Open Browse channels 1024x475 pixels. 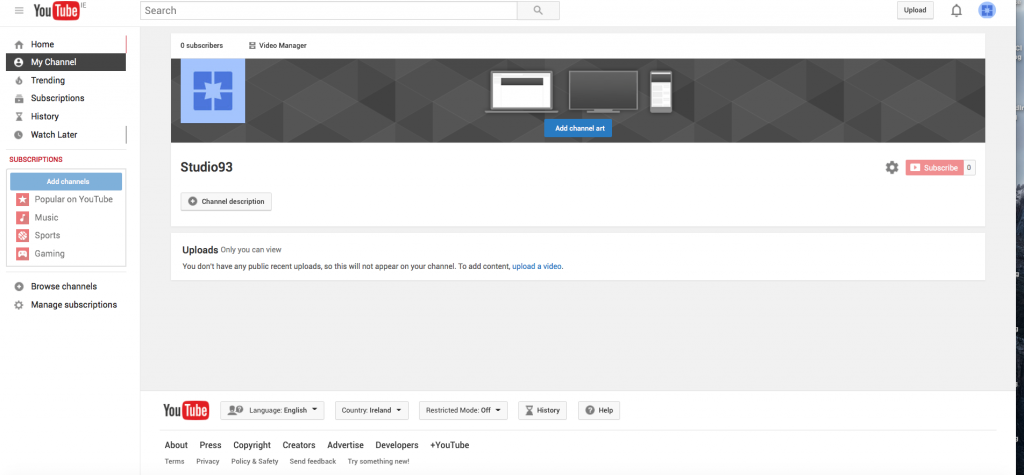pos(64,287)
